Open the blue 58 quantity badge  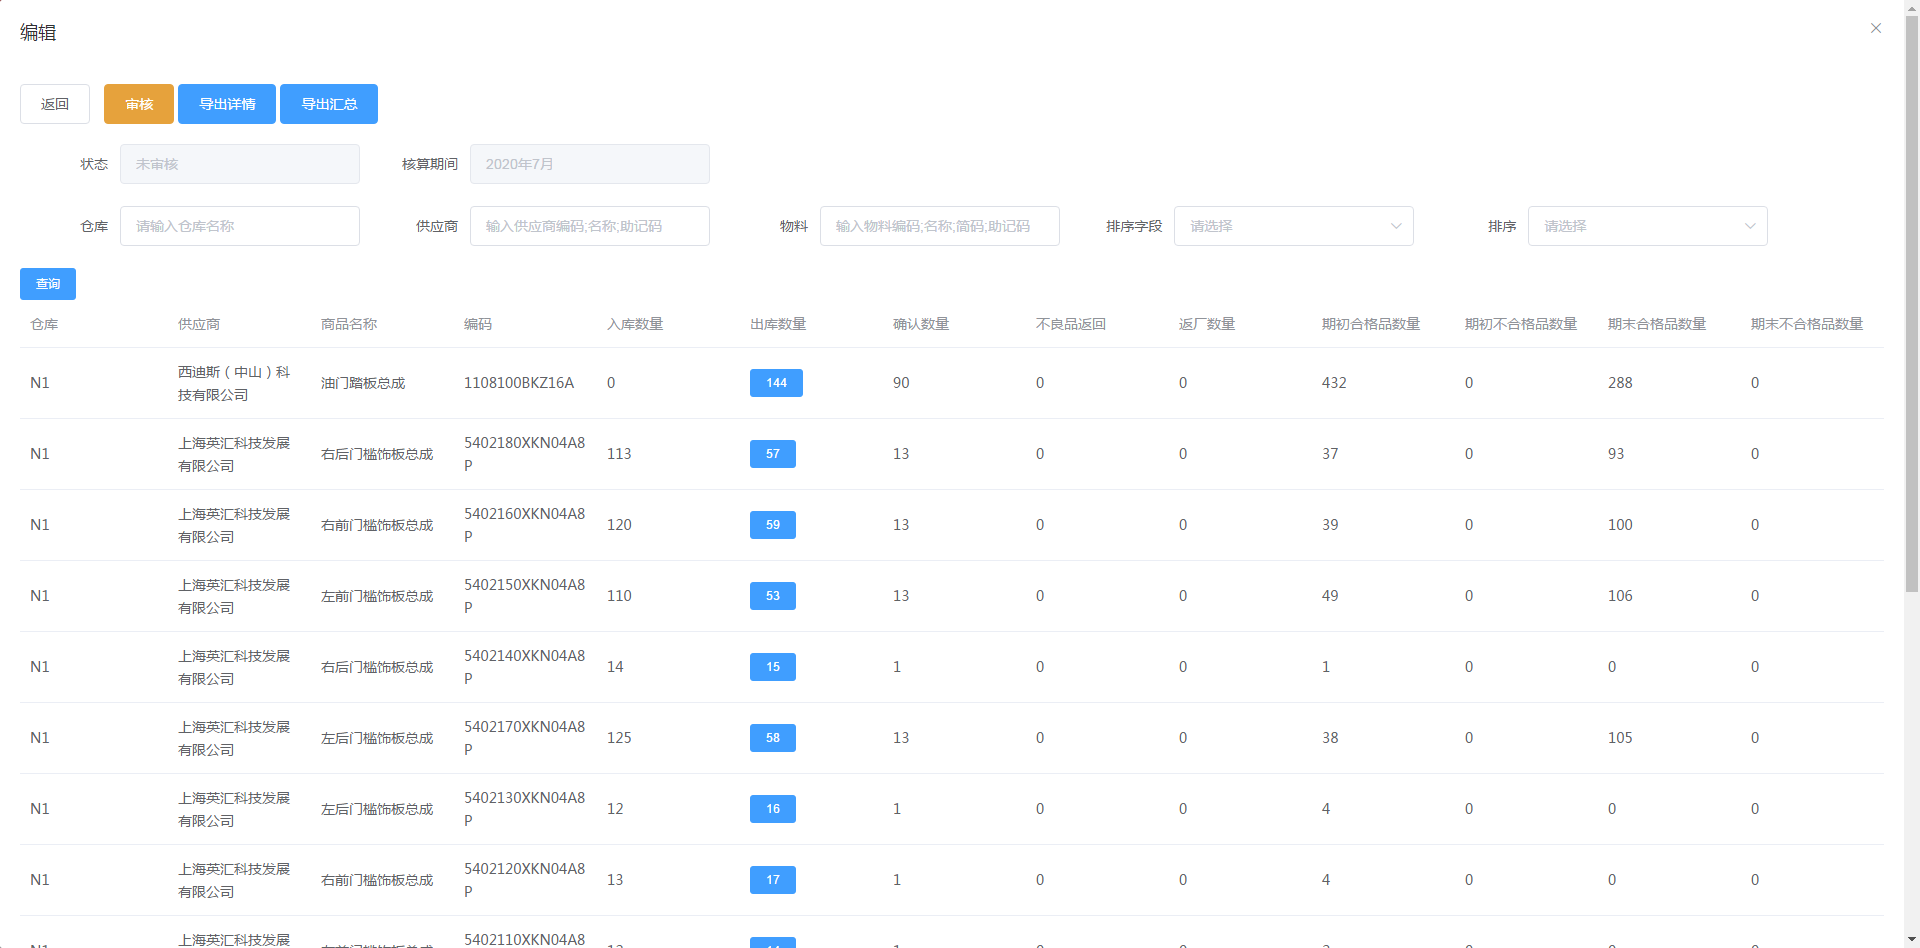click(x=773, y=738)
